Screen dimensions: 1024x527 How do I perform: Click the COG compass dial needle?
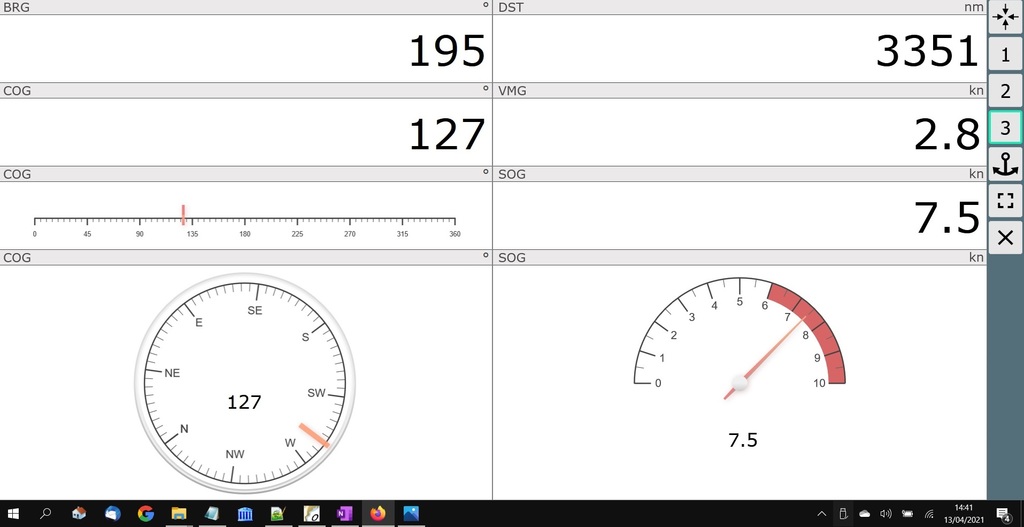pos(314,436)
